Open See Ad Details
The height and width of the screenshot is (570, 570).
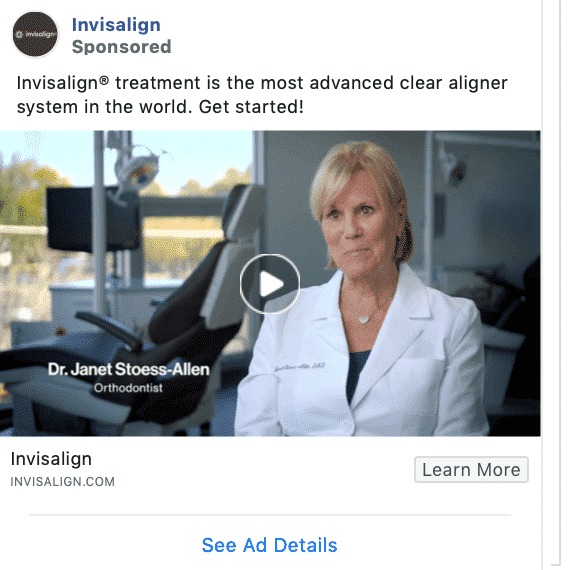pos(269,545)
